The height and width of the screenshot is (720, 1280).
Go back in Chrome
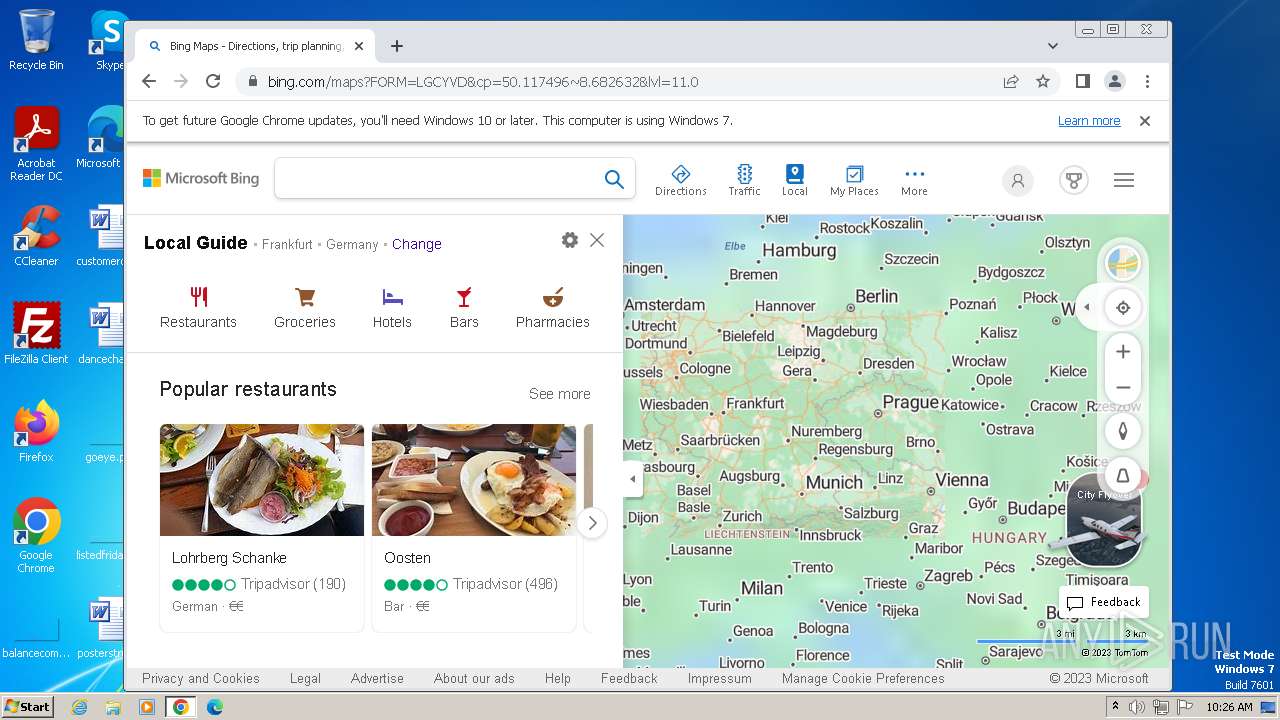pos(149,82)
